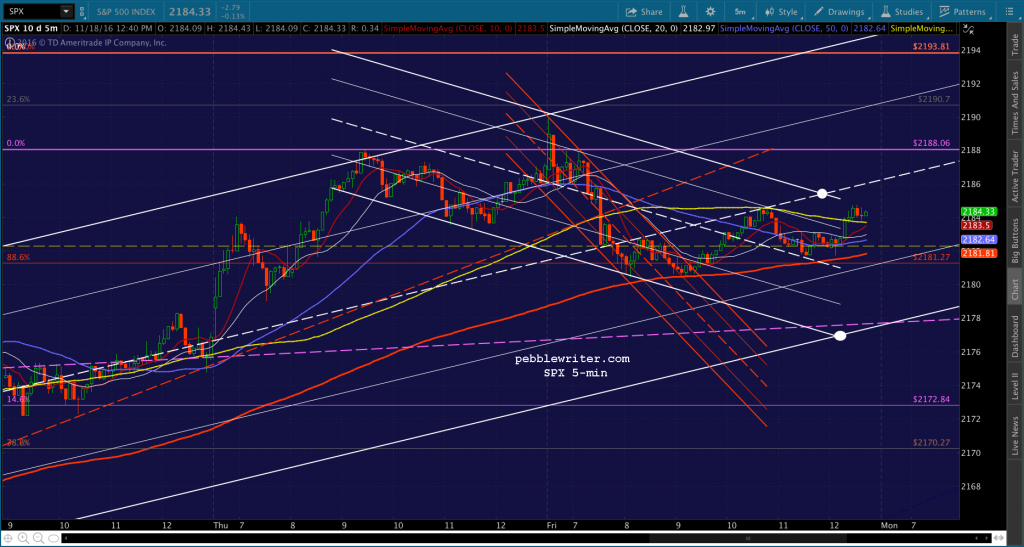The height and width of the screenshot is (547, 1024).
Task: Click the pebblewriter.com text annotation
Action: [x=572, y=359]
